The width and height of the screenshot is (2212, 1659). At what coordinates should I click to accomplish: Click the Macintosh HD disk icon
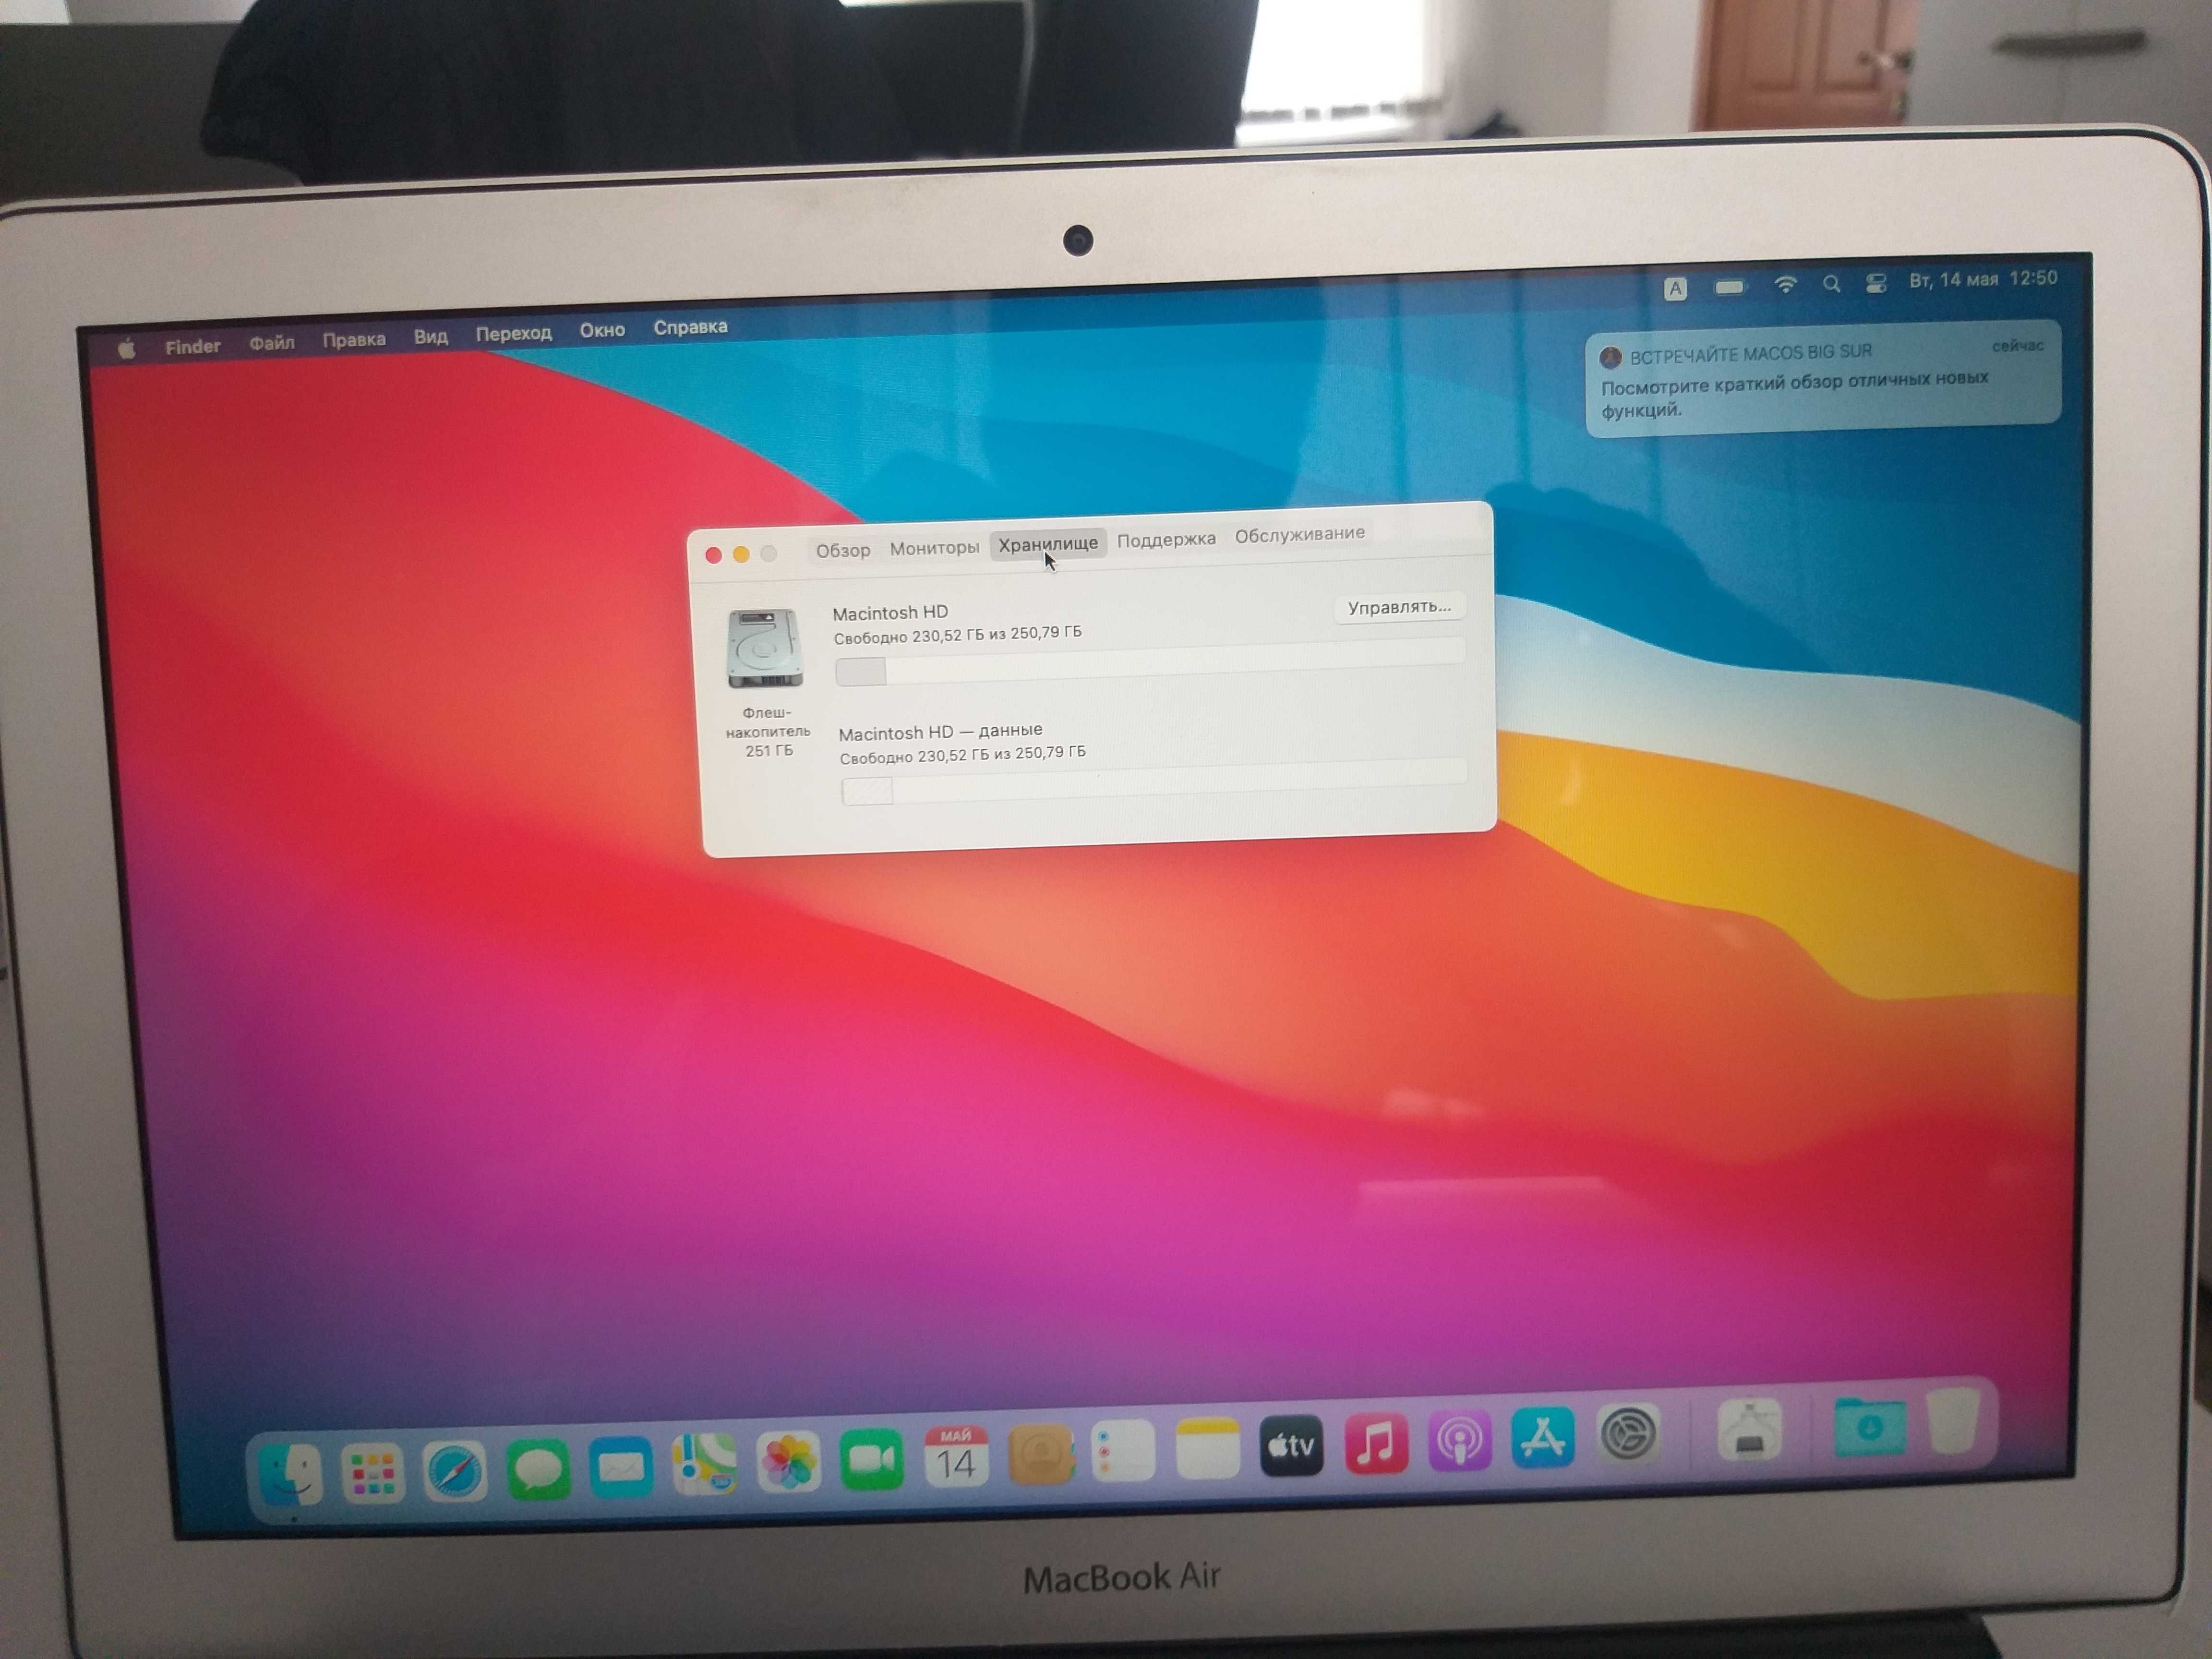coord(765,648)
